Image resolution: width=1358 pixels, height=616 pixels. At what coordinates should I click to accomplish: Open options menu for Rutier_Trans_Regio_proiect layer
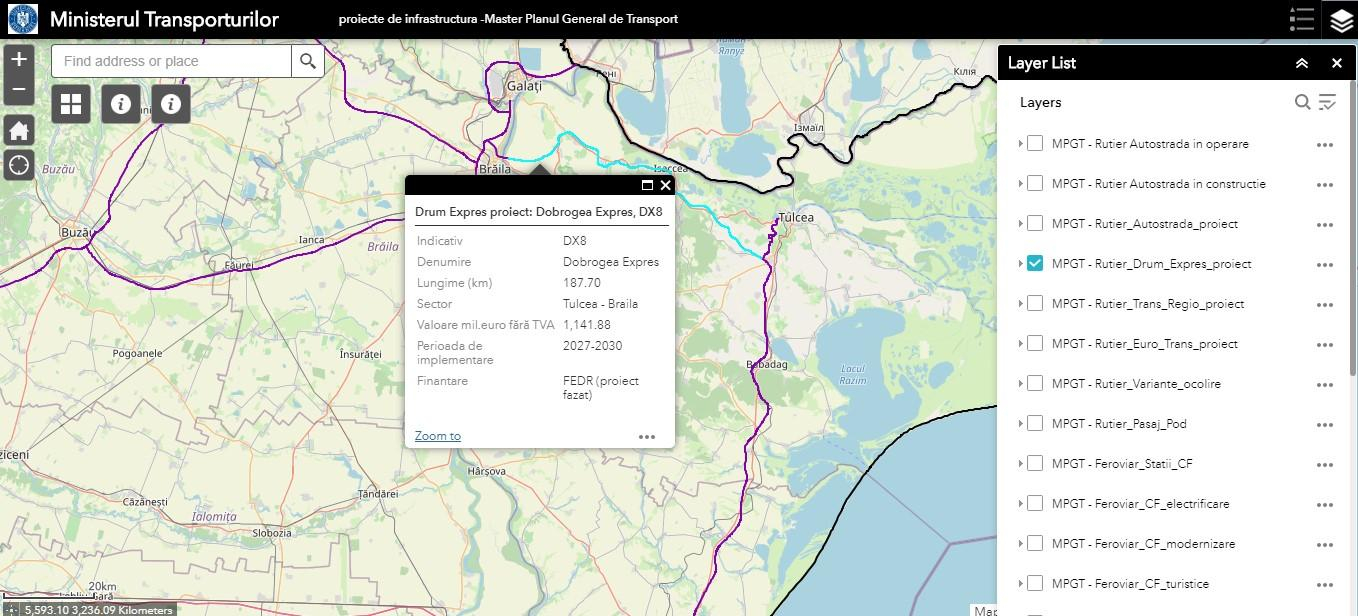[x=1325, y=304]
